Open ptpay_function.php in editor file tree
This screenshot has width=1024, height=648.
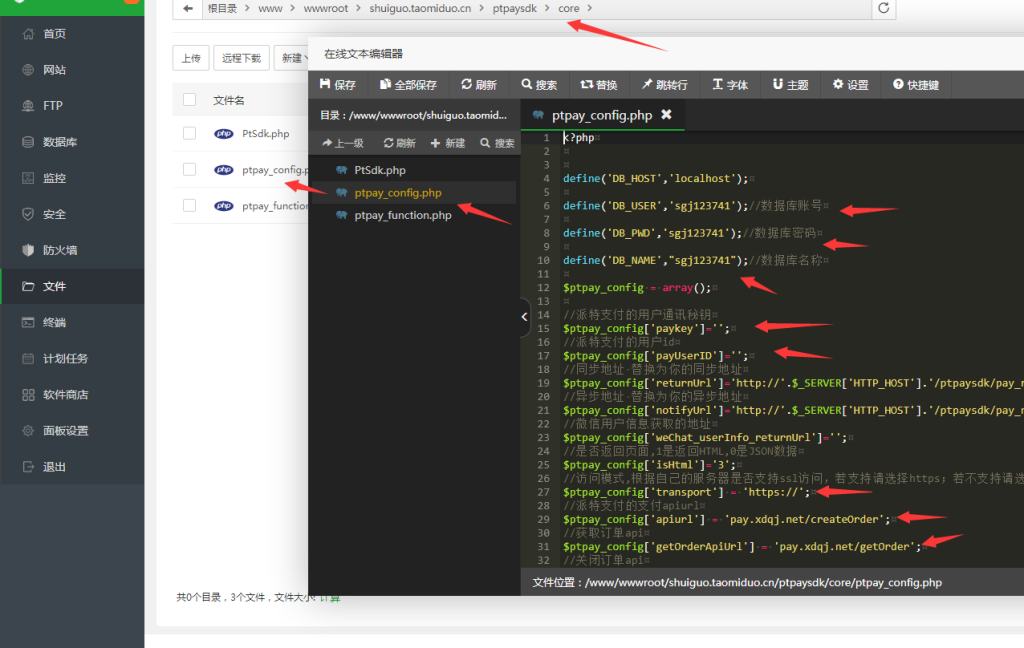tap(402, 215)
